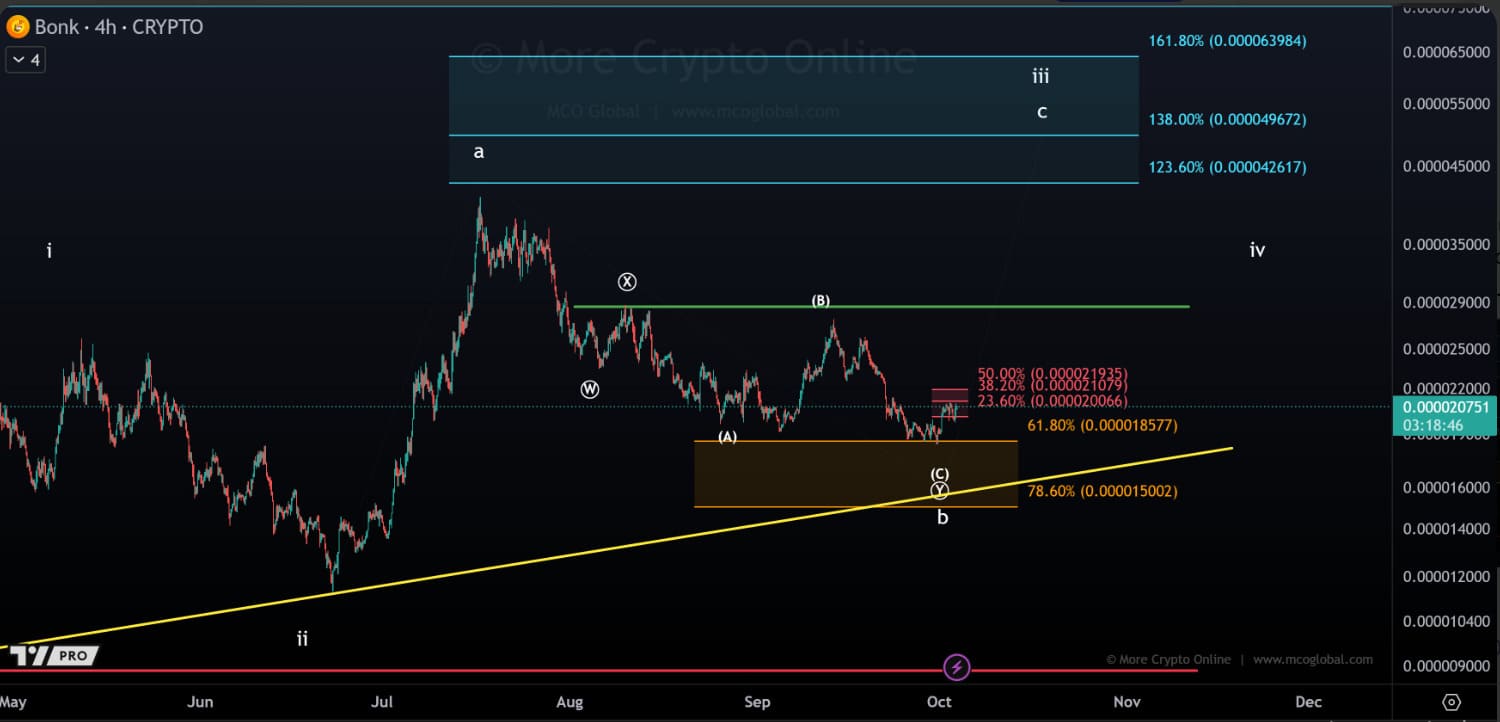Click the 78.60% orange Fibonacci label

click(x=1102, y=491)
